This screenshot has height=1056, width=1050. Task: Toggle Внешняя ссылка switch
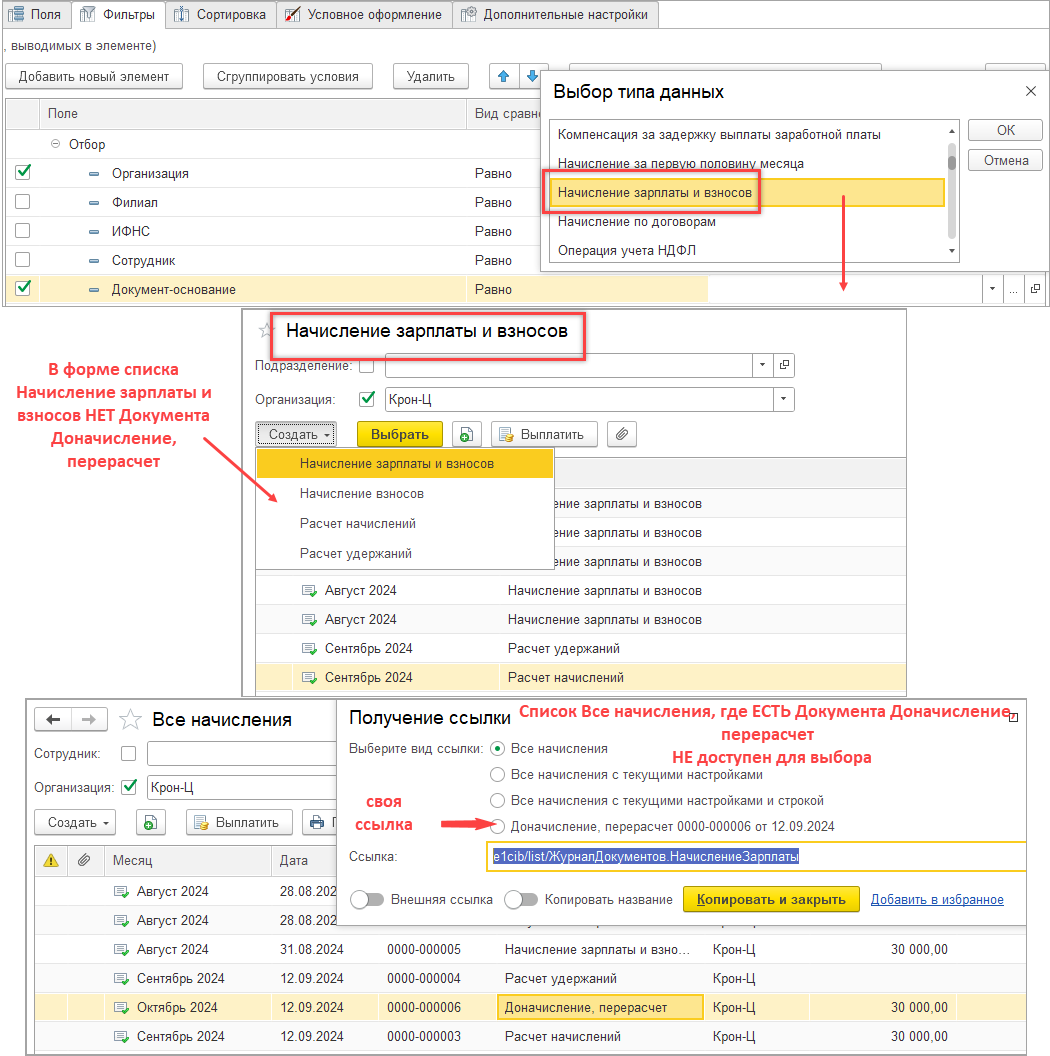(367, 900)
